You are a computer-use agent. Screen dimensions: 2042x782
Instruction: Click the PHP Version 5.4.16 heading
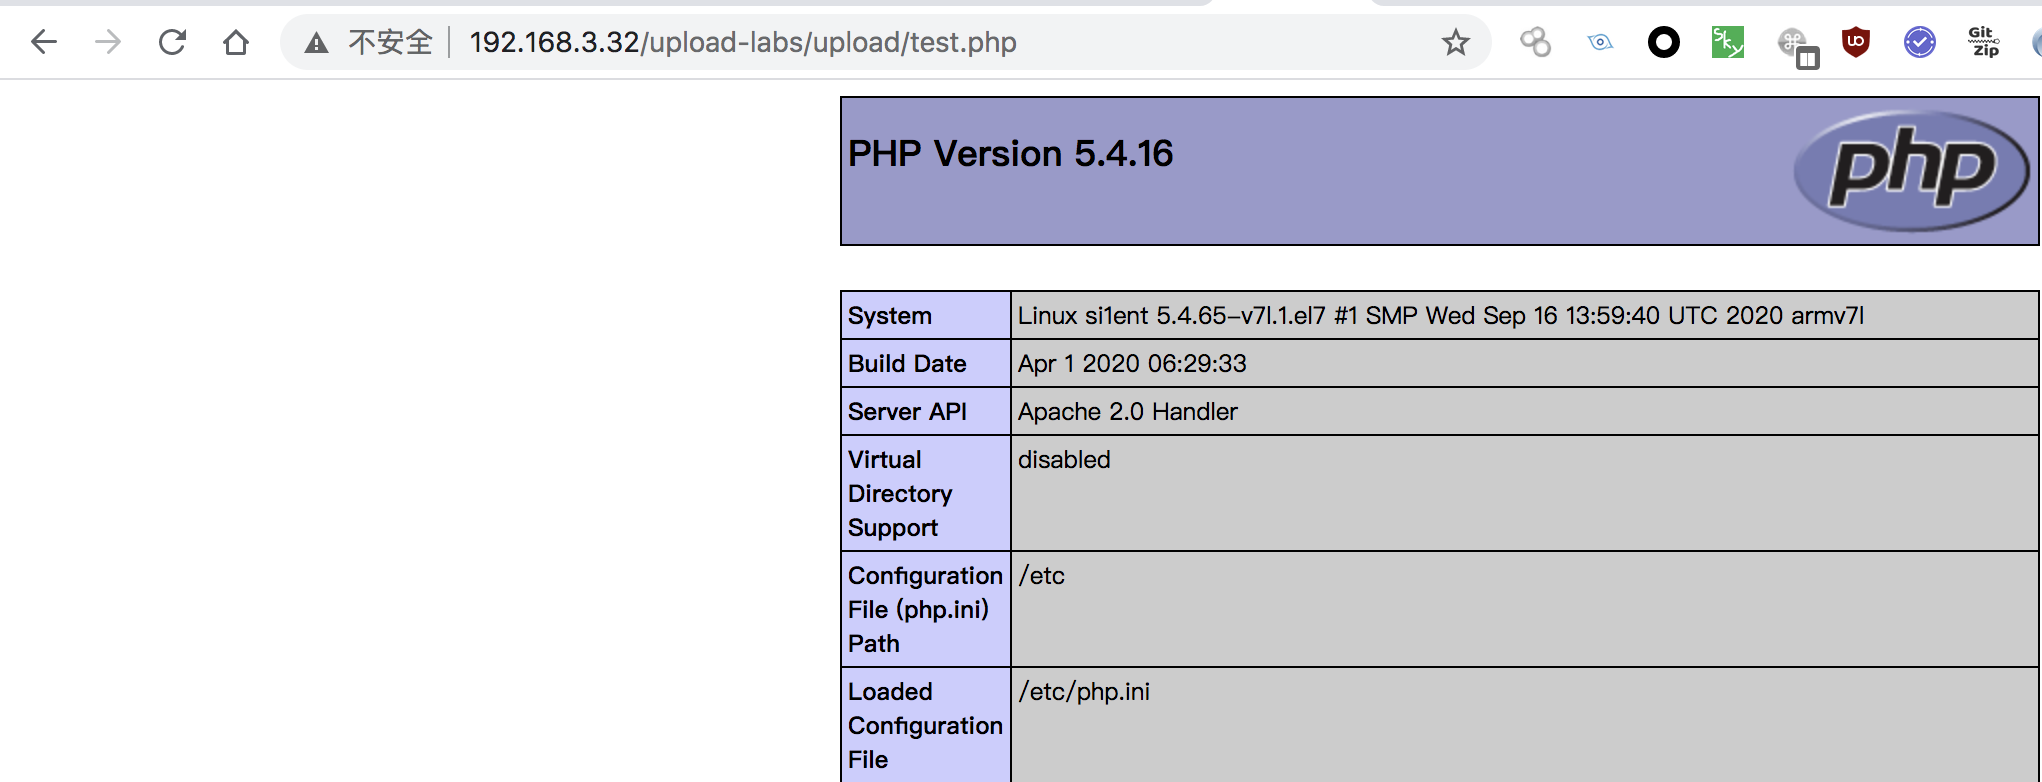click(x=1010, y=154)
